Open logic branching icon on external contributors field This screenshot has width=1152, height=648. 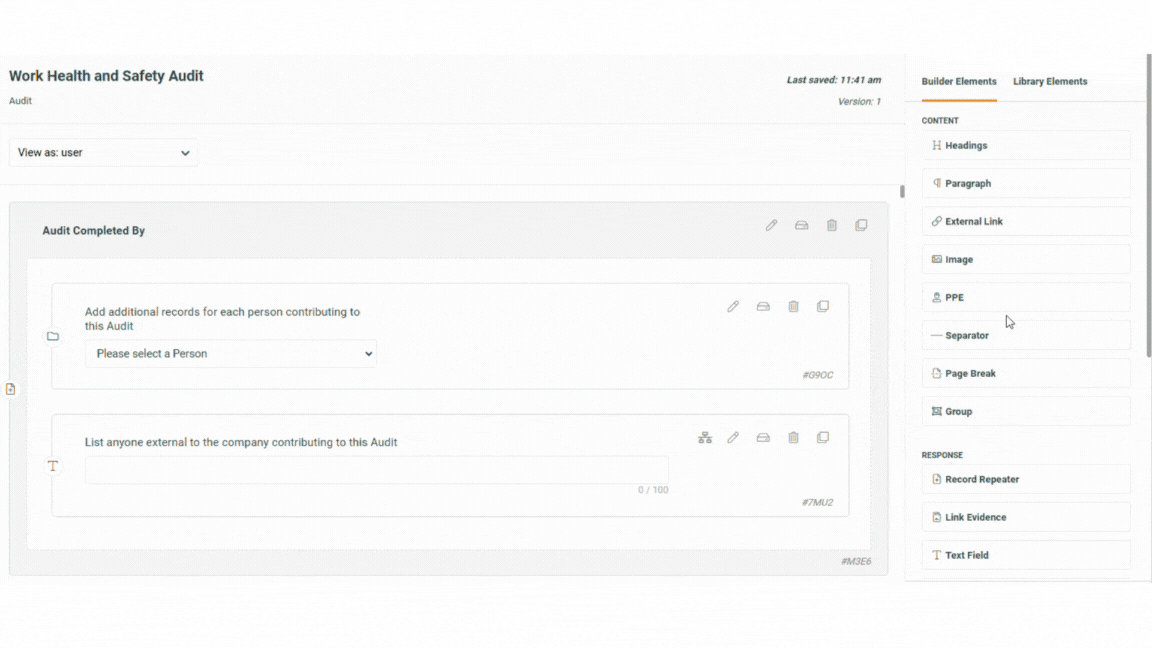click(705, 438)
